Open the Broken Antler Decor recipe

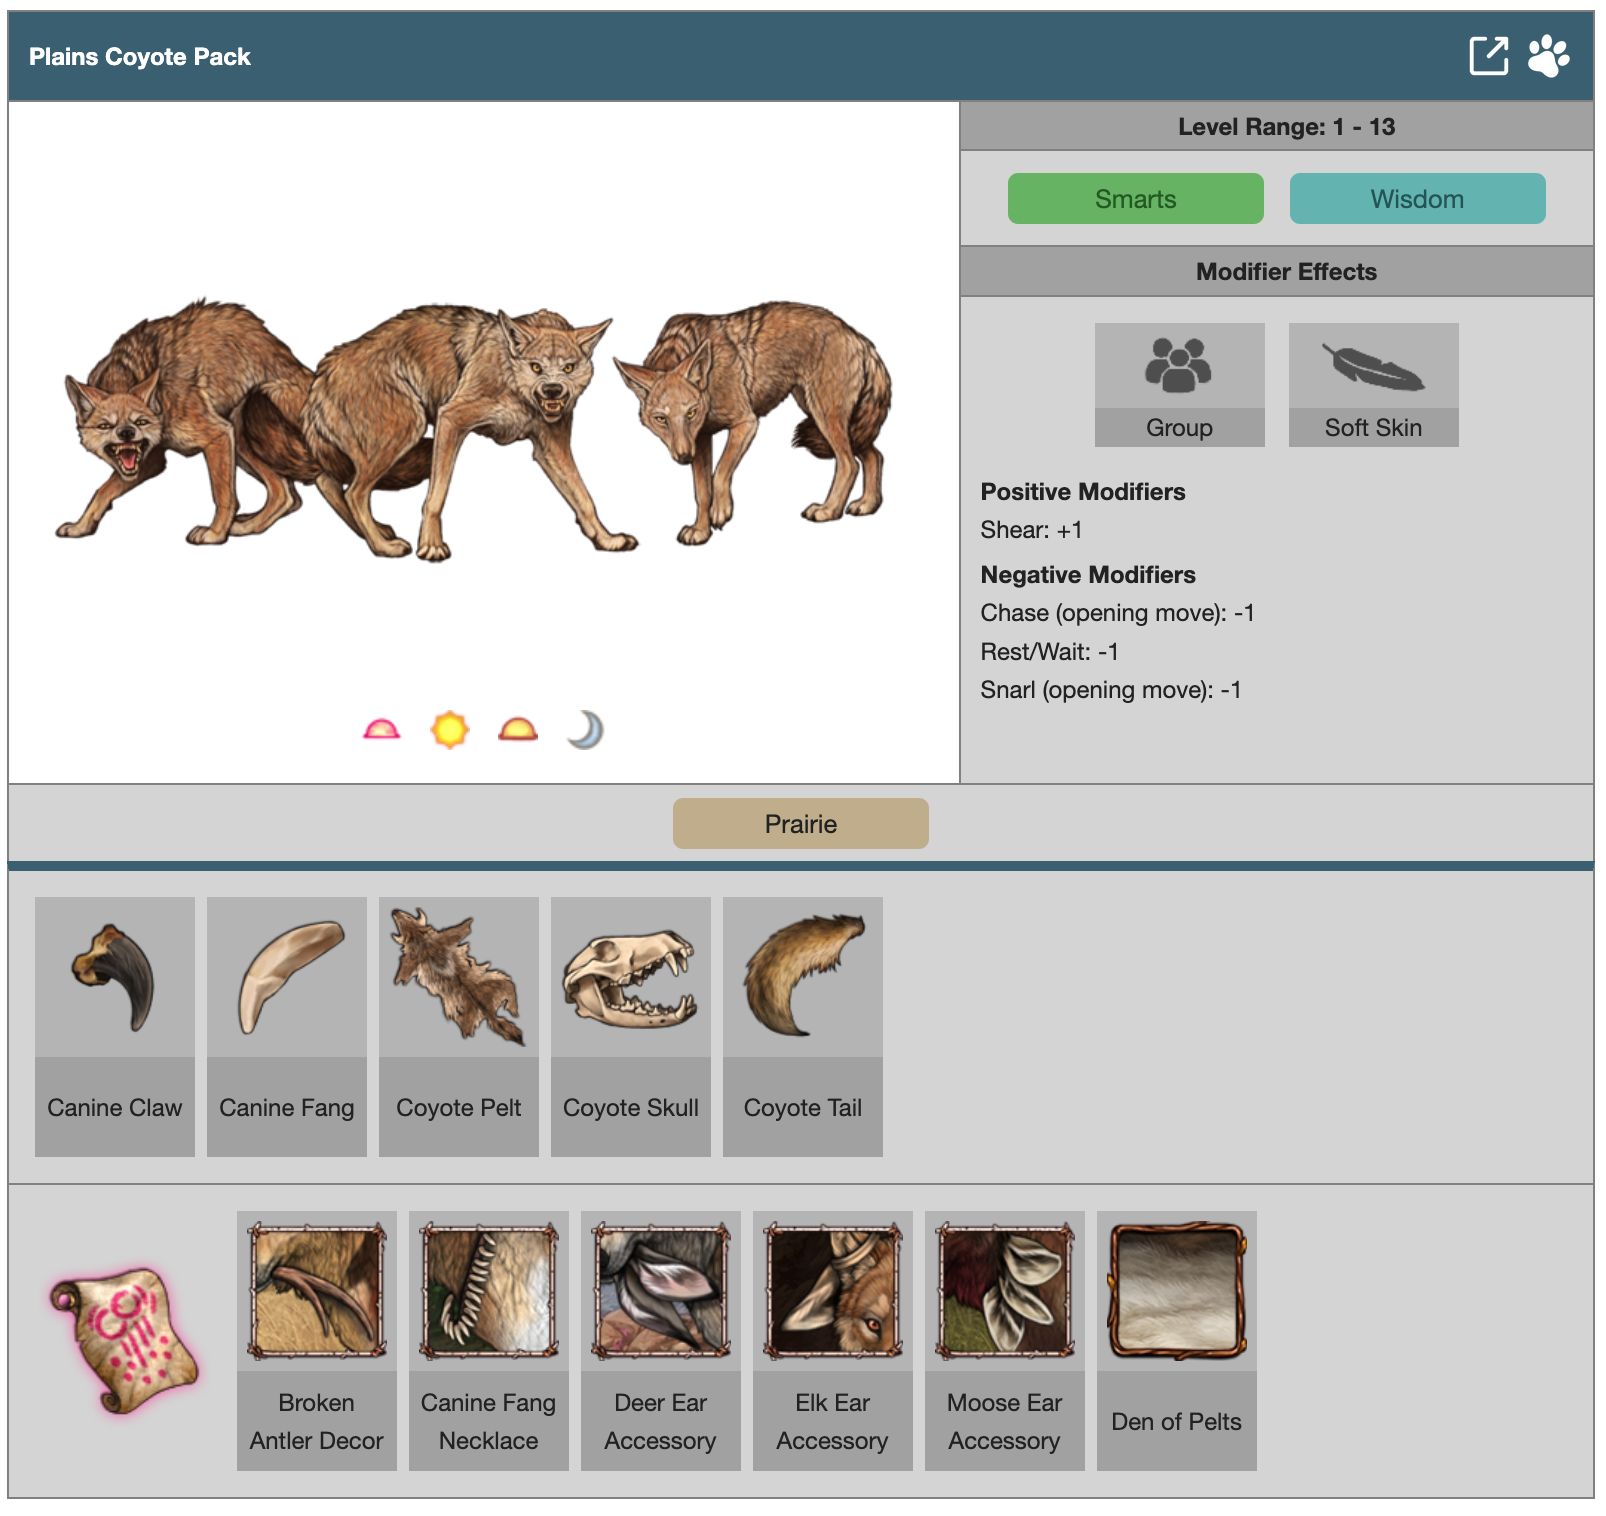point(317,1340)
